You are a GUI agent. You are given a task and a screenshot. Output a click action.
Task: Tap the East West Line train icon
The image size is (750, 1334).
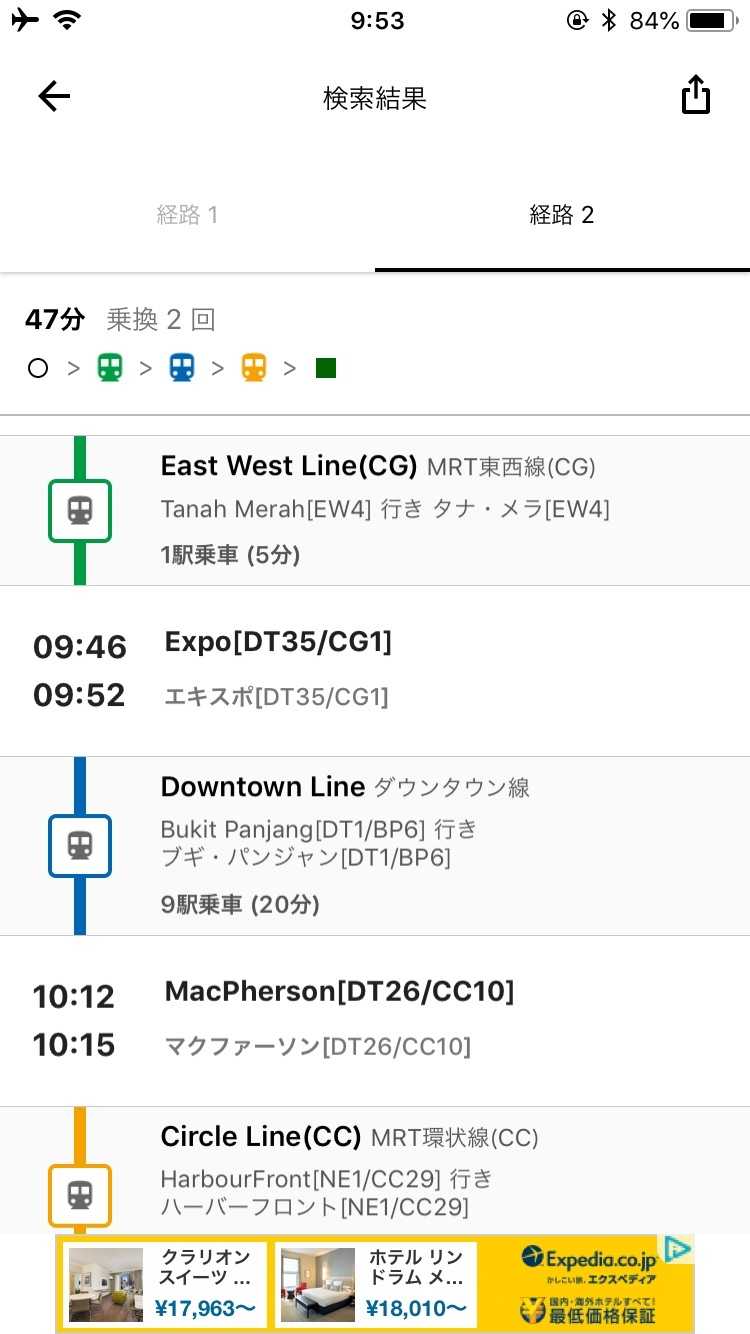[80, 511]
